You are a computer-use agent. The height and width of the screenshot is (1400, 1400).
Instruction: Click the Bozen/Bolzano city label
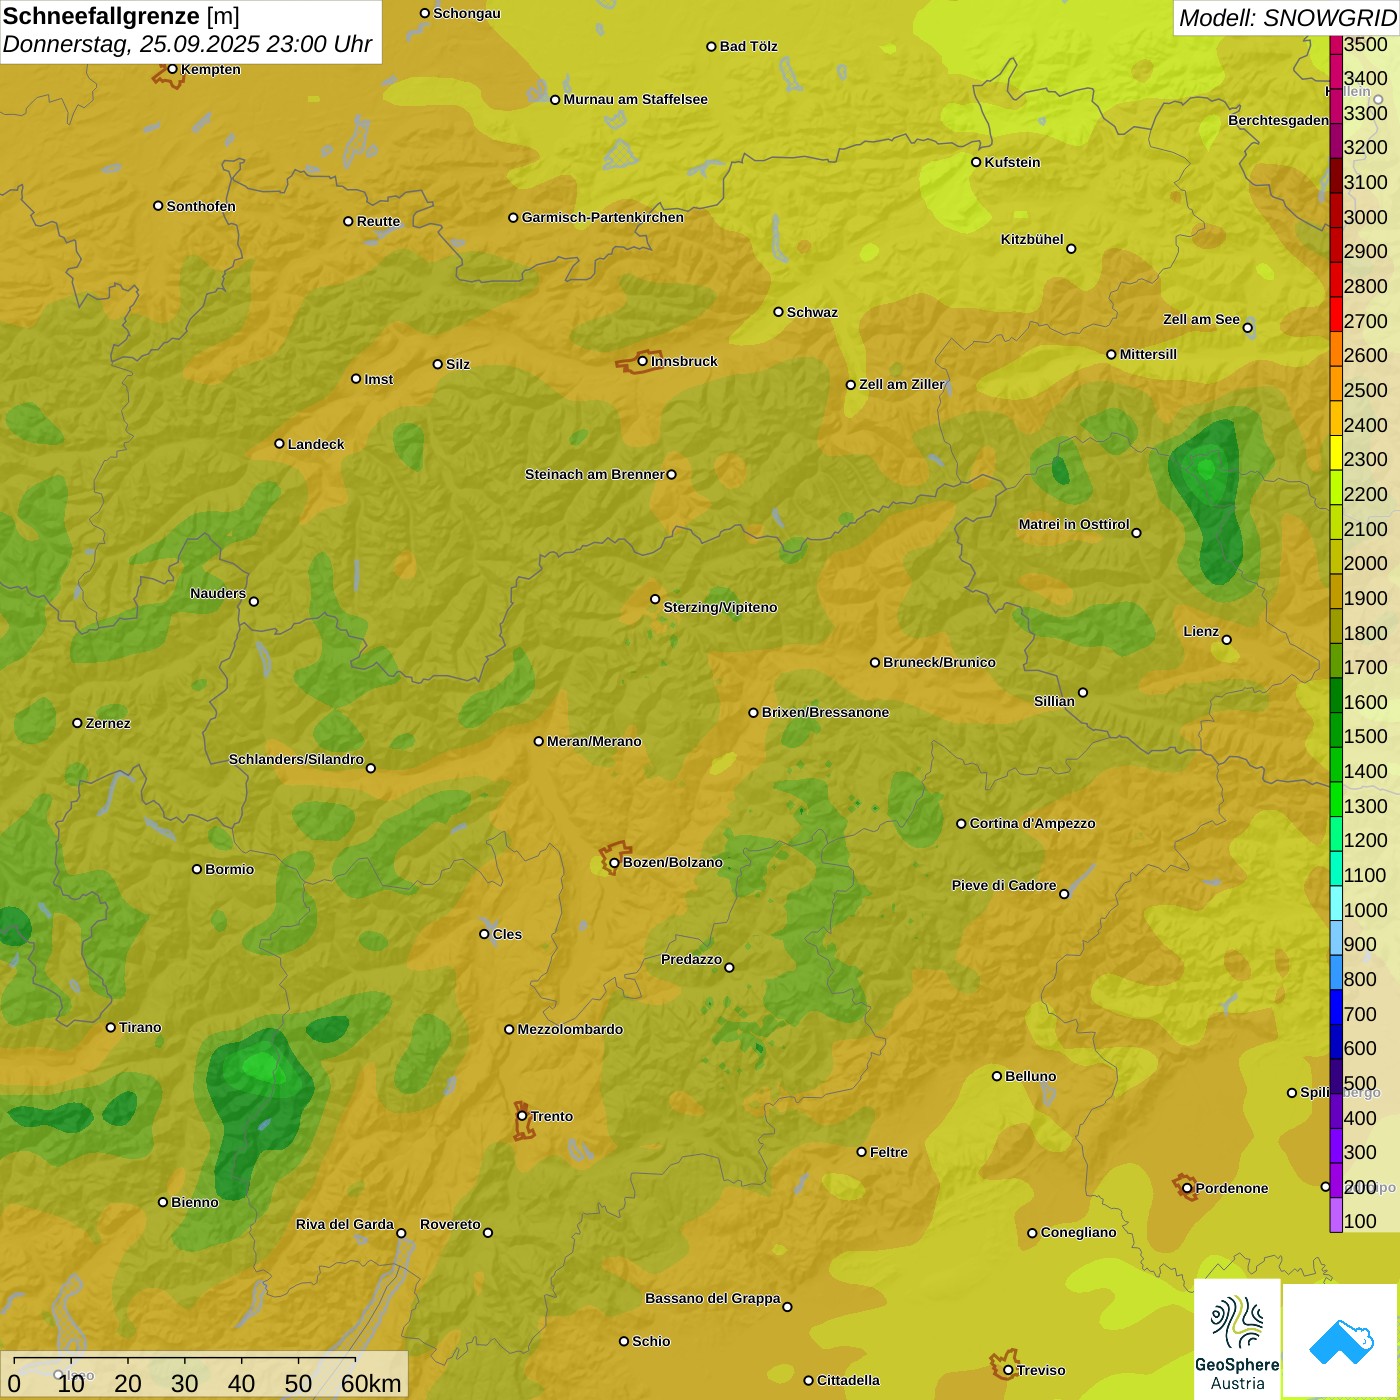point(672,862)
